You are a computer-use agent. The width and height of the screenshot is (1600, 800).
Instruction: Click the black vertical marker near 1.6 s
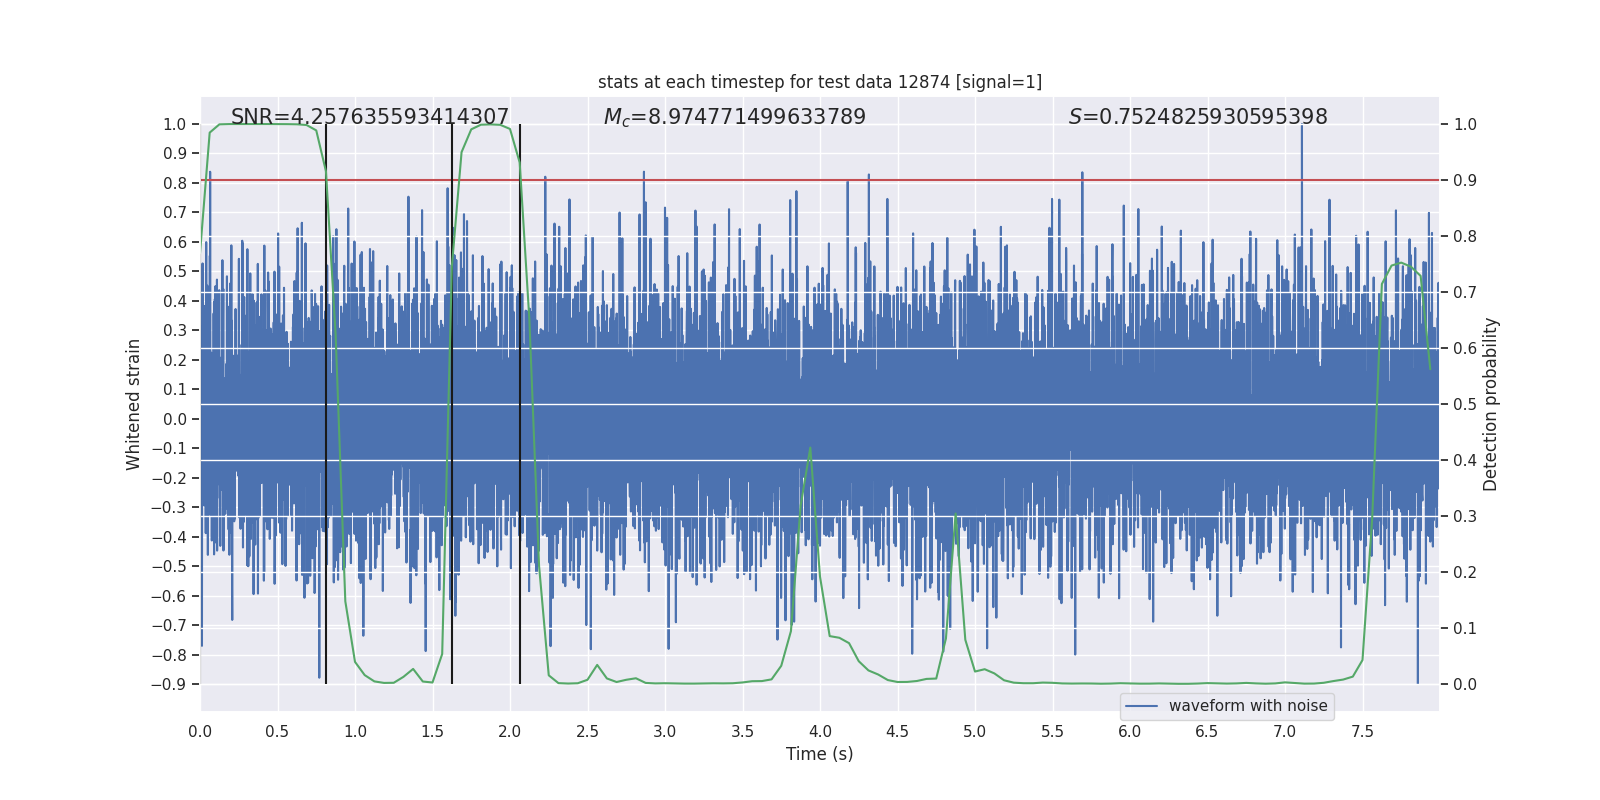[452, 404]
